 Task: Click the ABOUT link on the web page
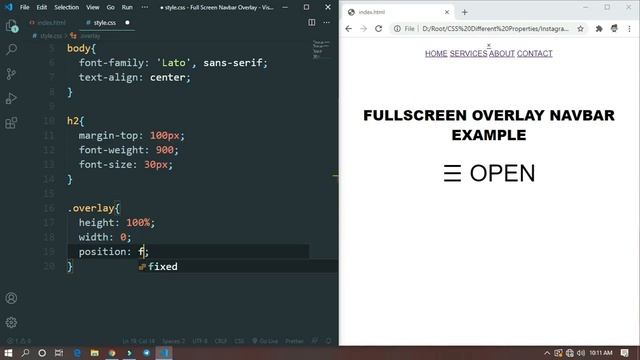tap(502, 53)
